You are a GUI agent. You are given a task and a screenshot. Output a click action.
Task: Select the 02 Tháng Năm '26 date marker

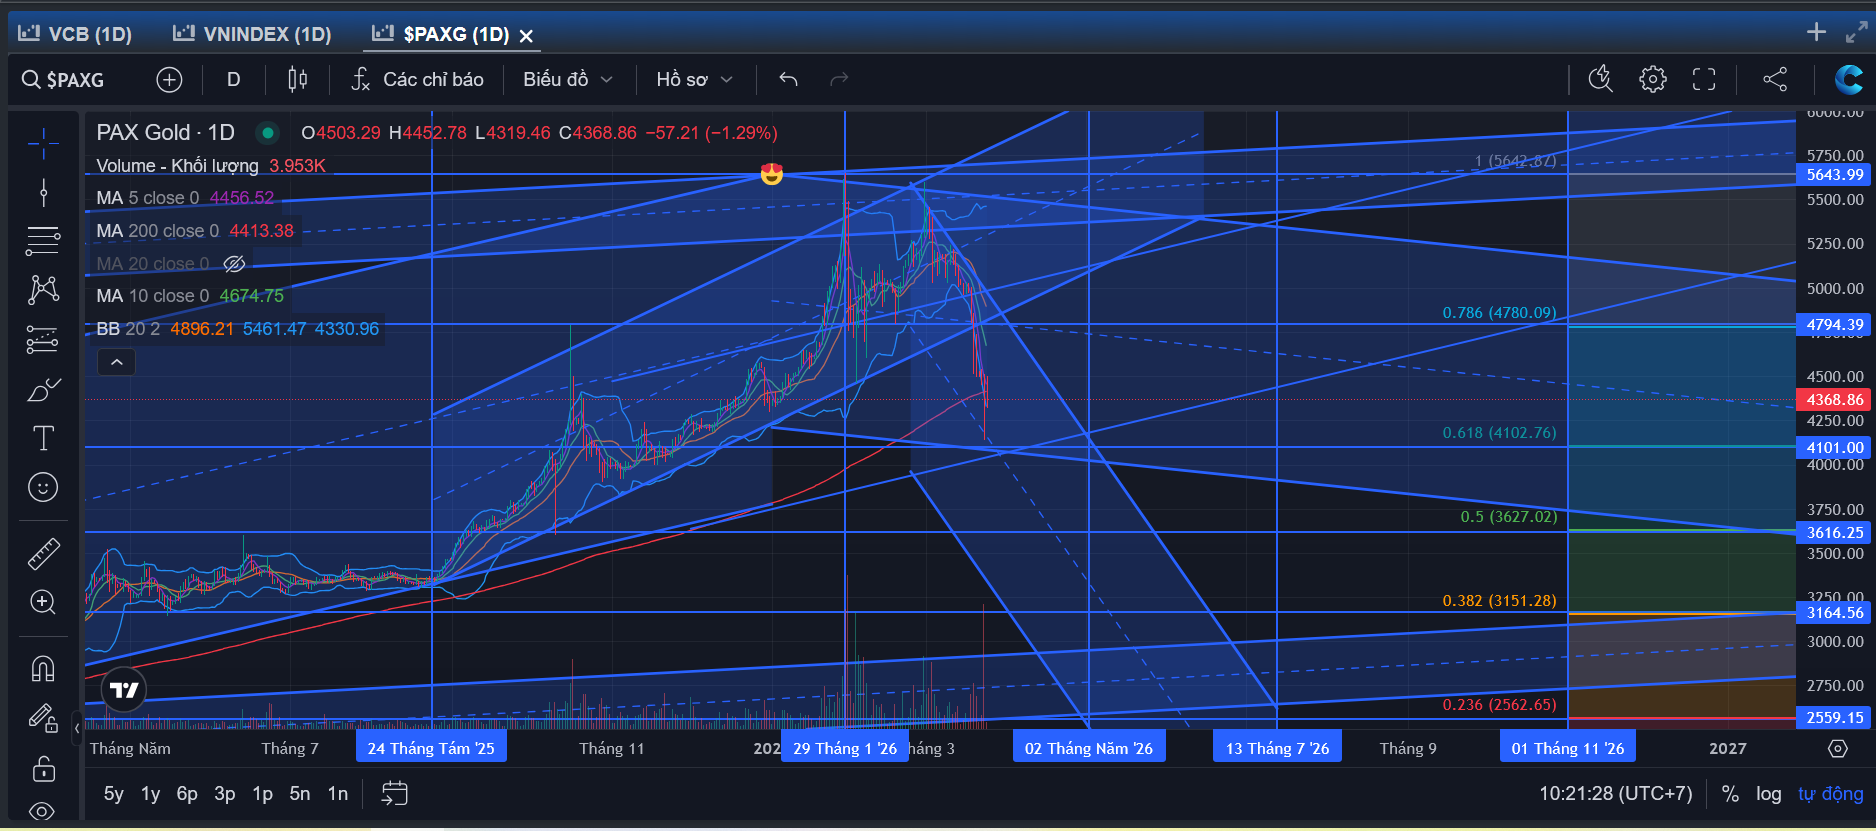pyautogui.click(x=1089, y=749)
